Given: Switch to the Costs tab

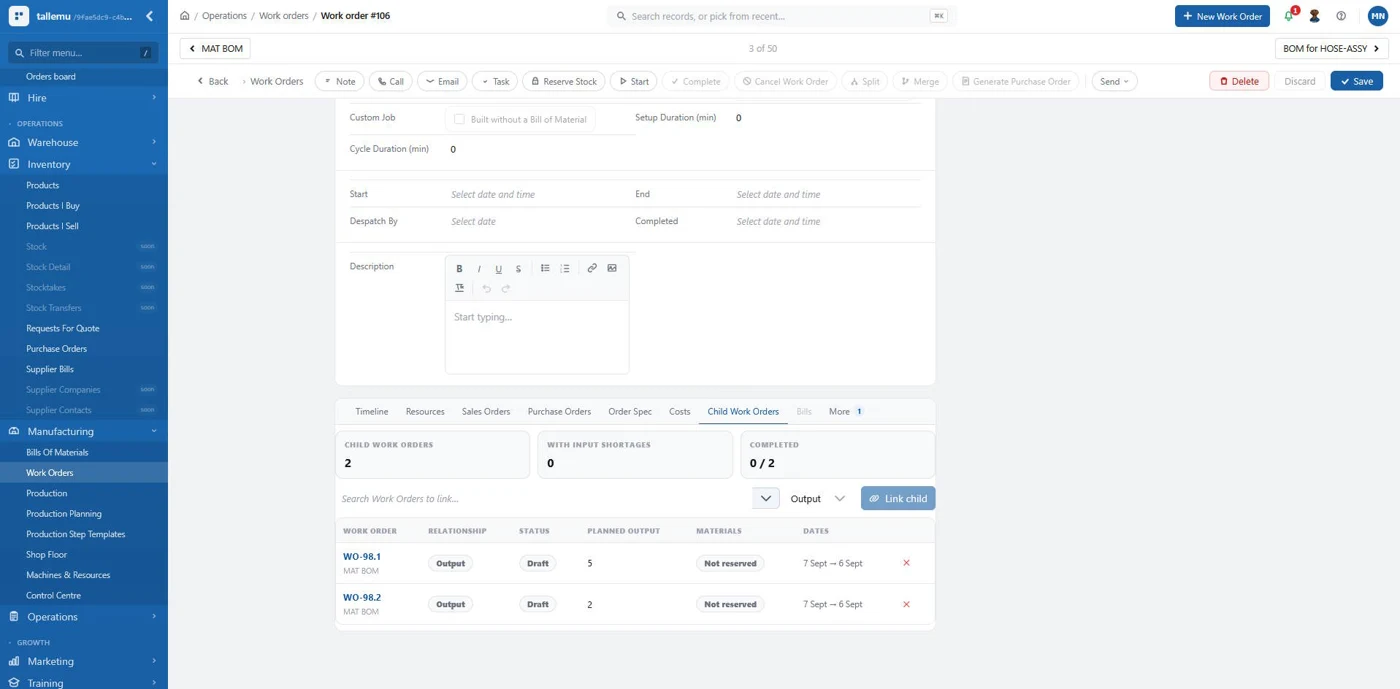Looking at the screenshot, I should coord(680,411).
